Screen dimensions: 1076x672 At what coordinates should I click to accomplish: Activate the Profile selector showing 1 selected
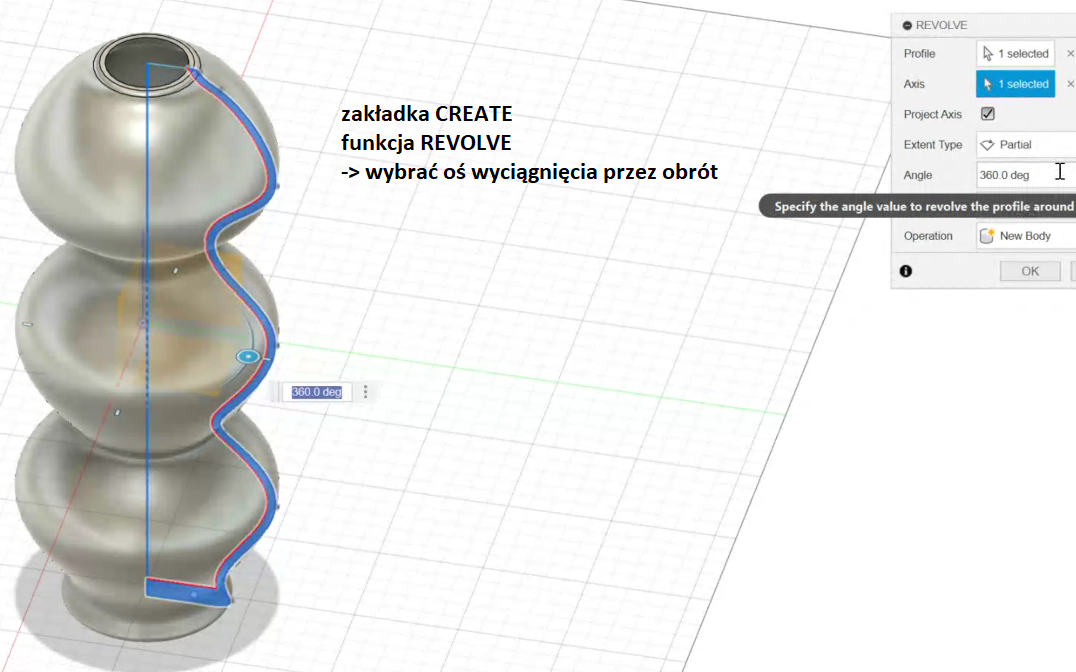[x=1016, y=54]
